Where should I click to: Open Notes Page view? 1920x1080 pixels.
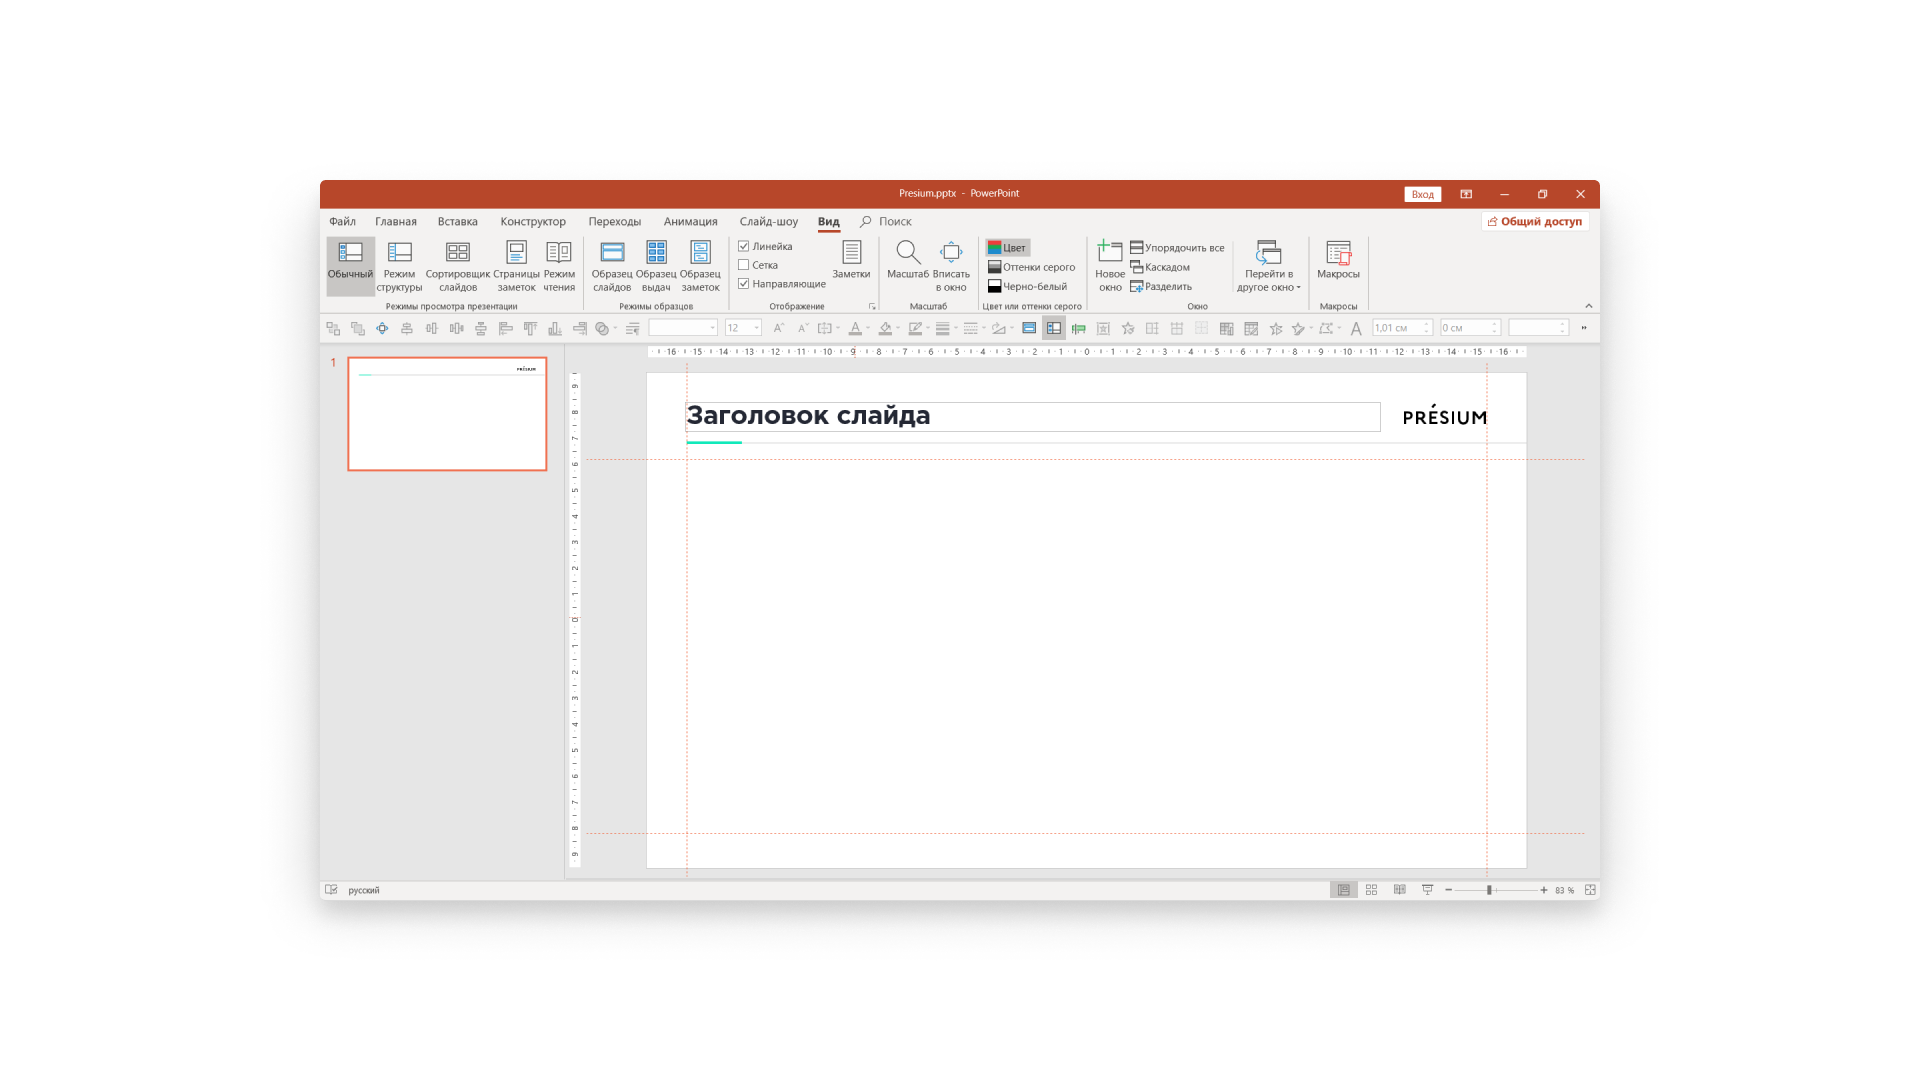515,265
